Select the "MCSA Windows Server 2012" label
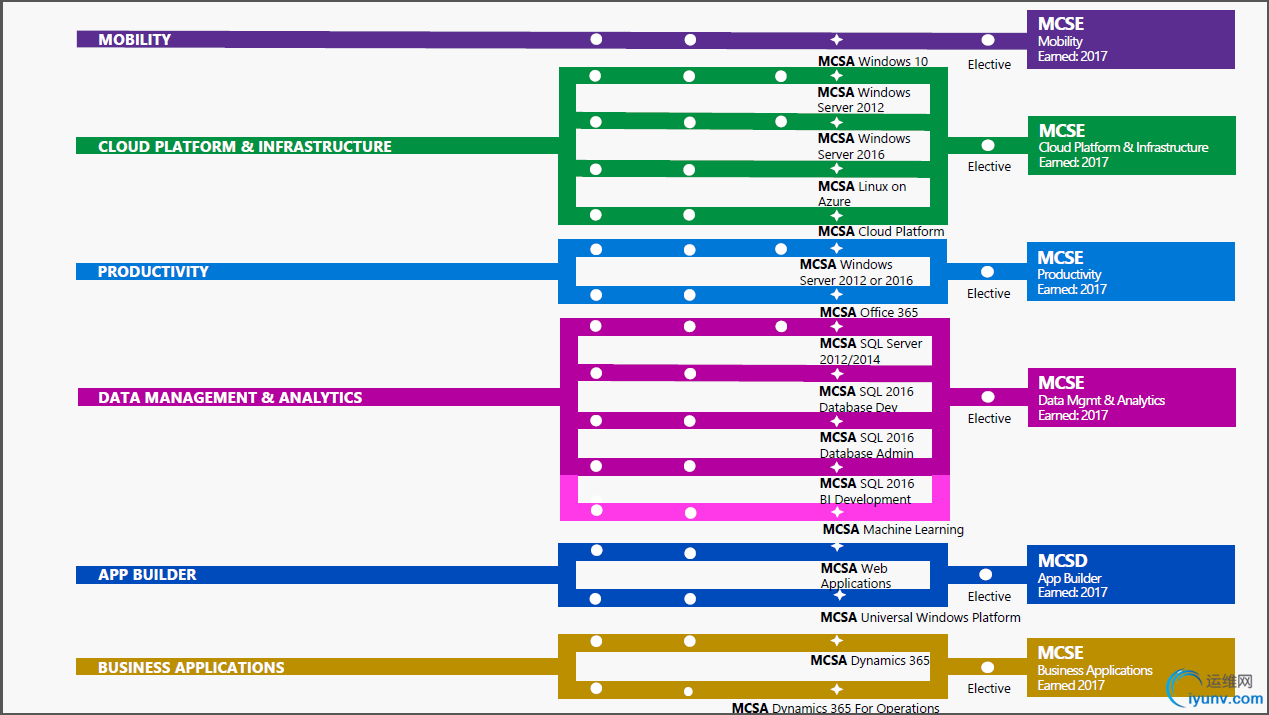 864,100
